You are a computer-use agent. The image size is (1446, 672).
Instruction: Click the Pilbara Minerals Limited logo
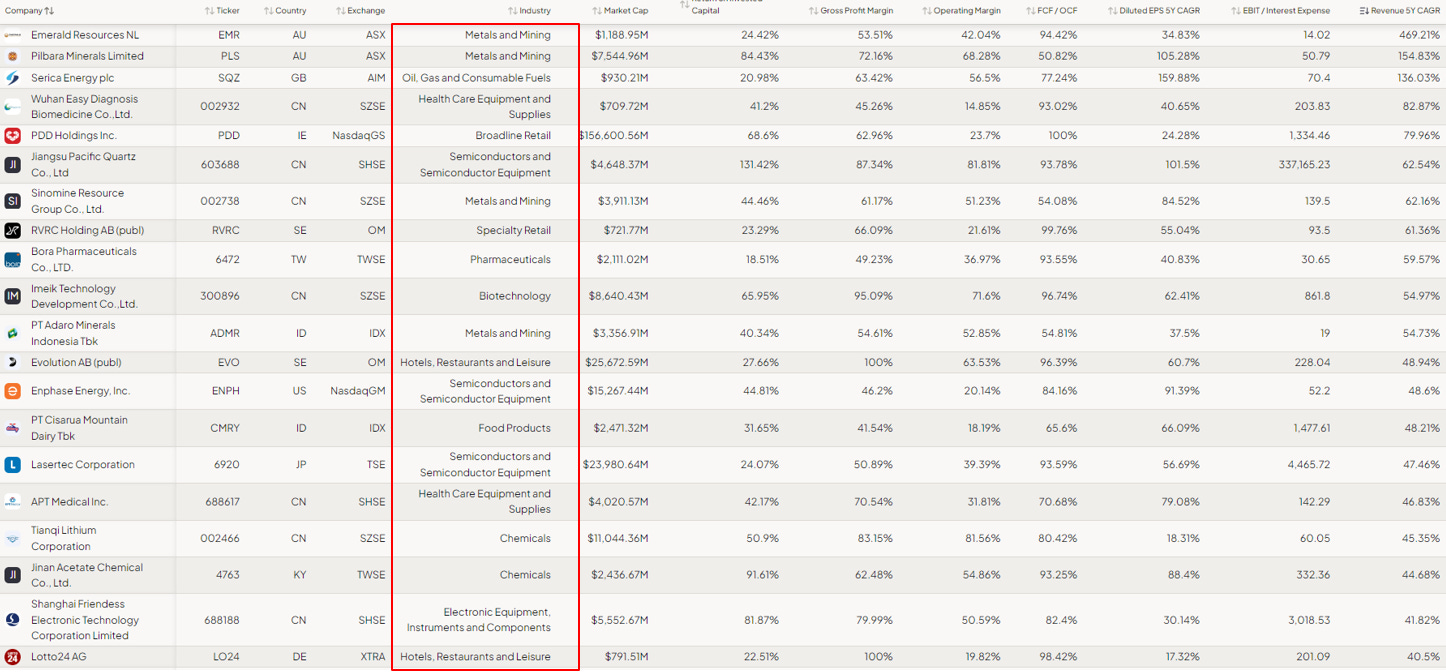click(x=13, y=56)
